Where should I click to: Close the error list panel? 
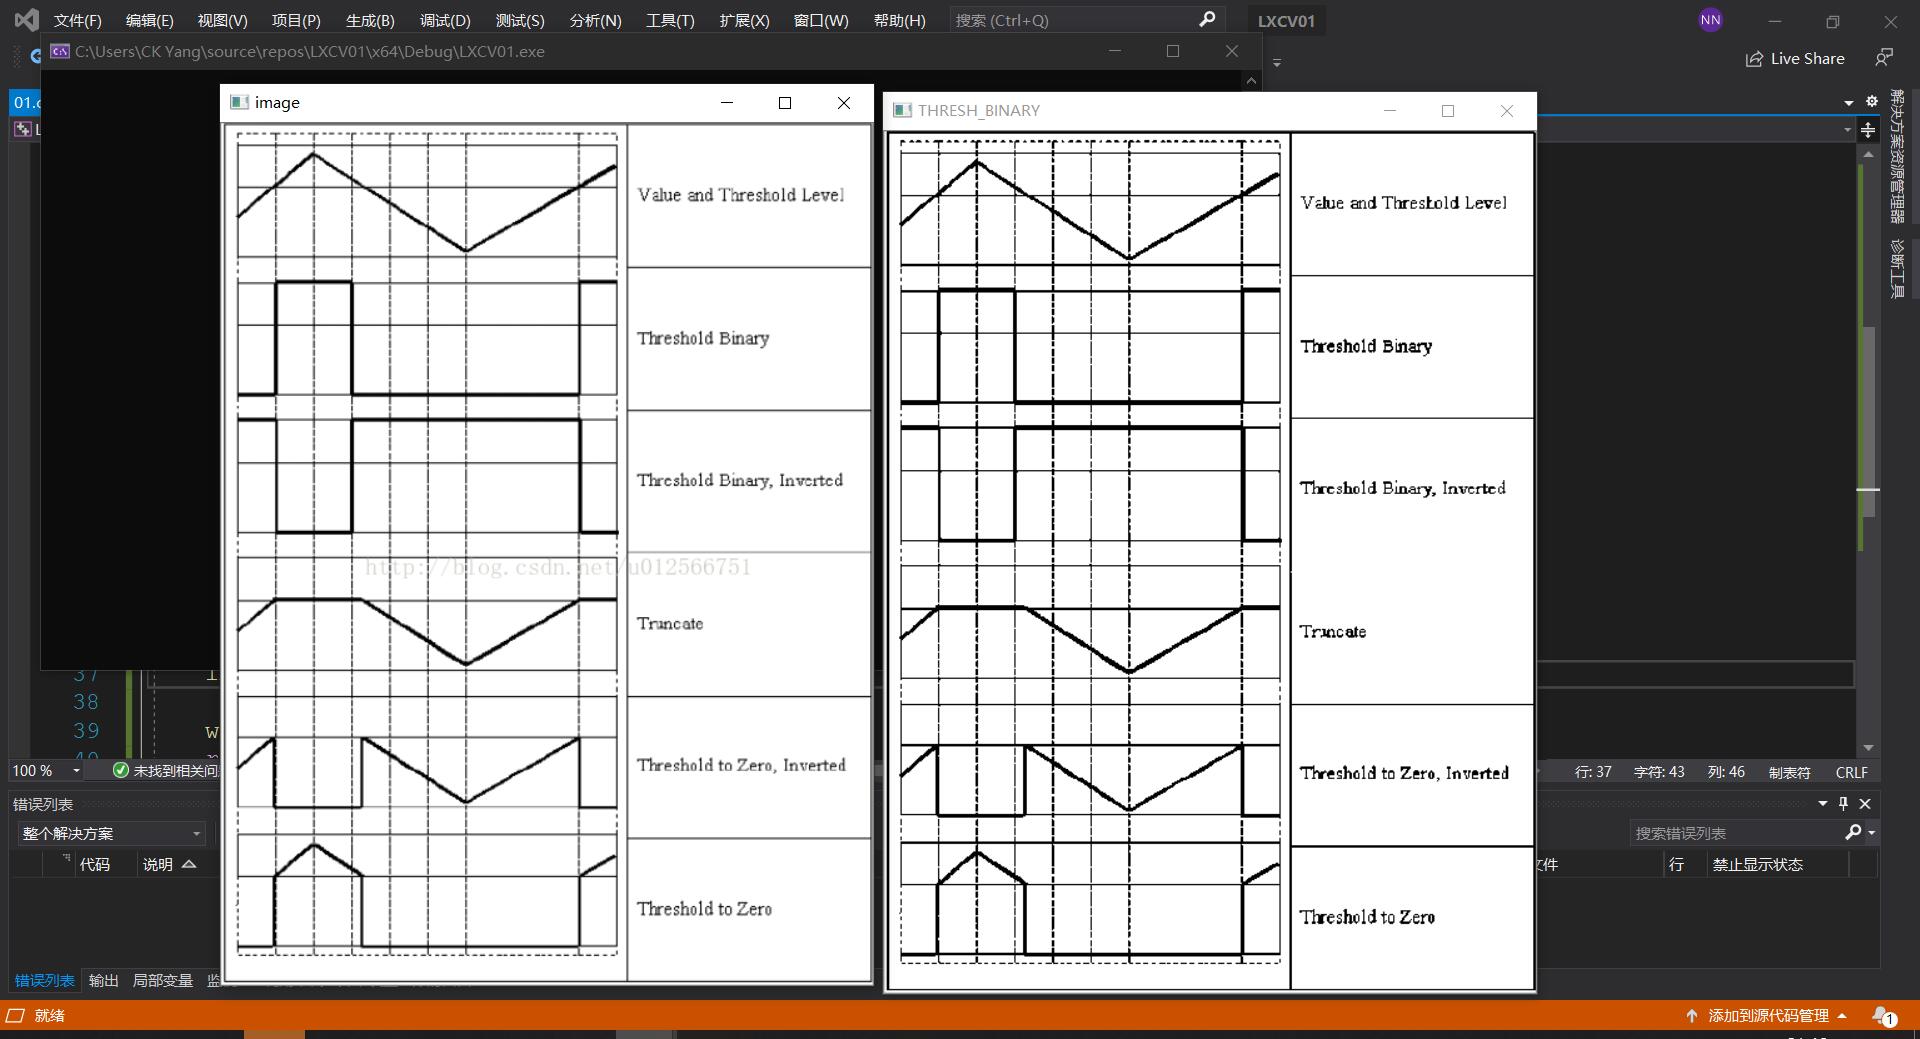[1865, 803]
